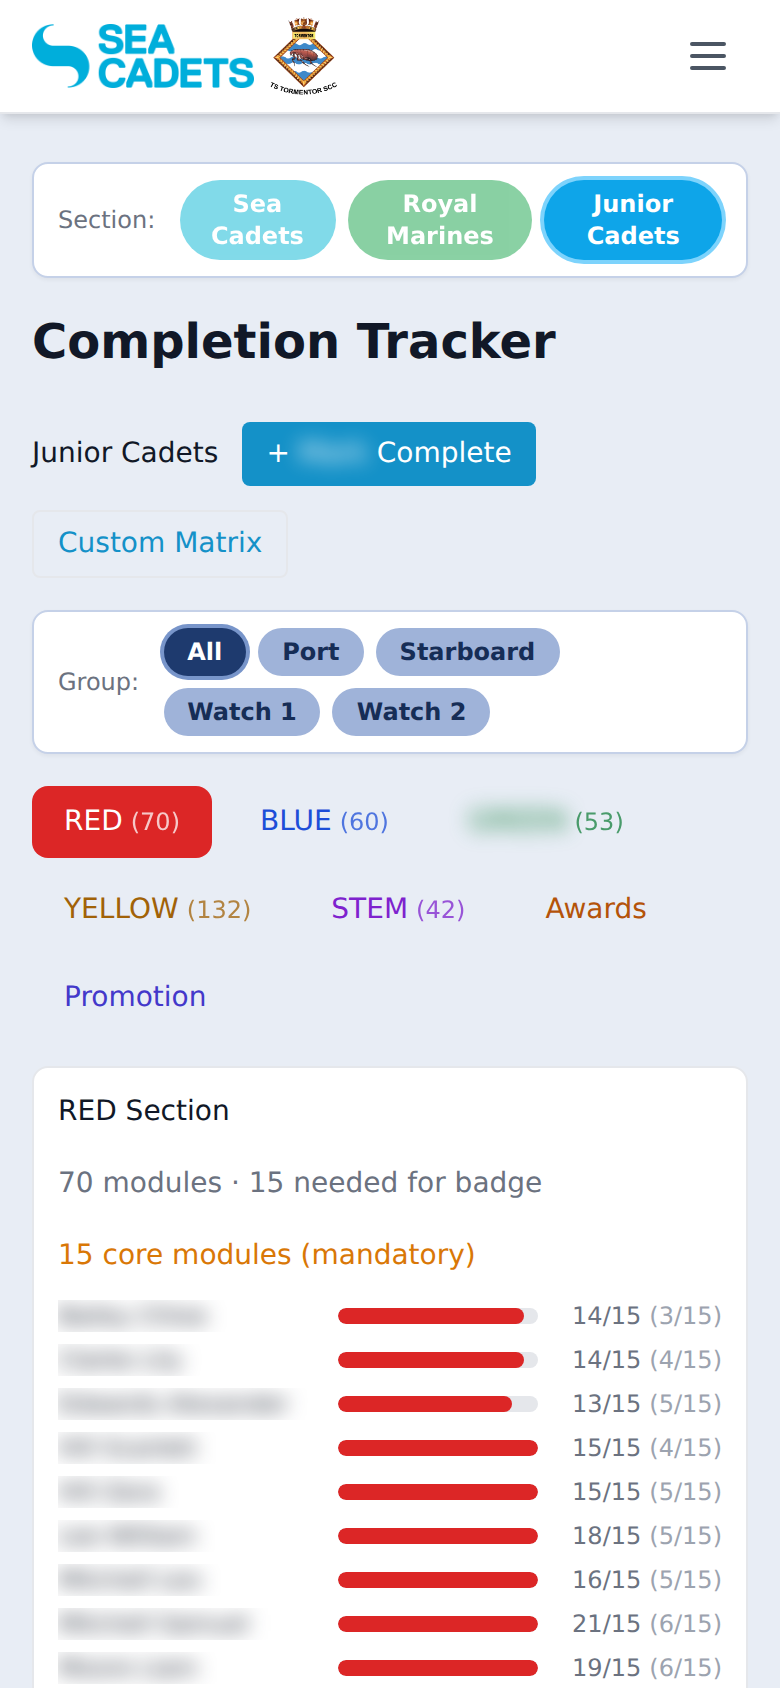Open the Awards section
780x1688 pixels.
point(595,908)
